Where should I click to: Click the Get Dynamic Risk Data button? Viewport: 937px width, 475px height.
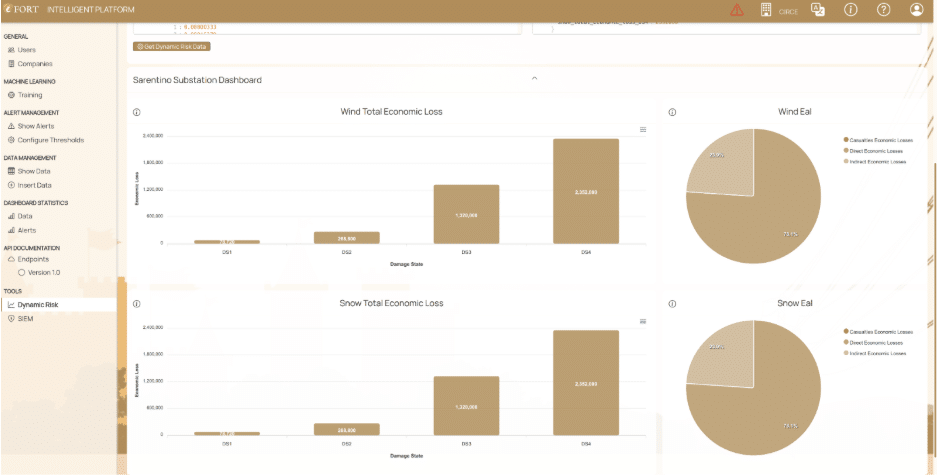click(x=172, y=46)
